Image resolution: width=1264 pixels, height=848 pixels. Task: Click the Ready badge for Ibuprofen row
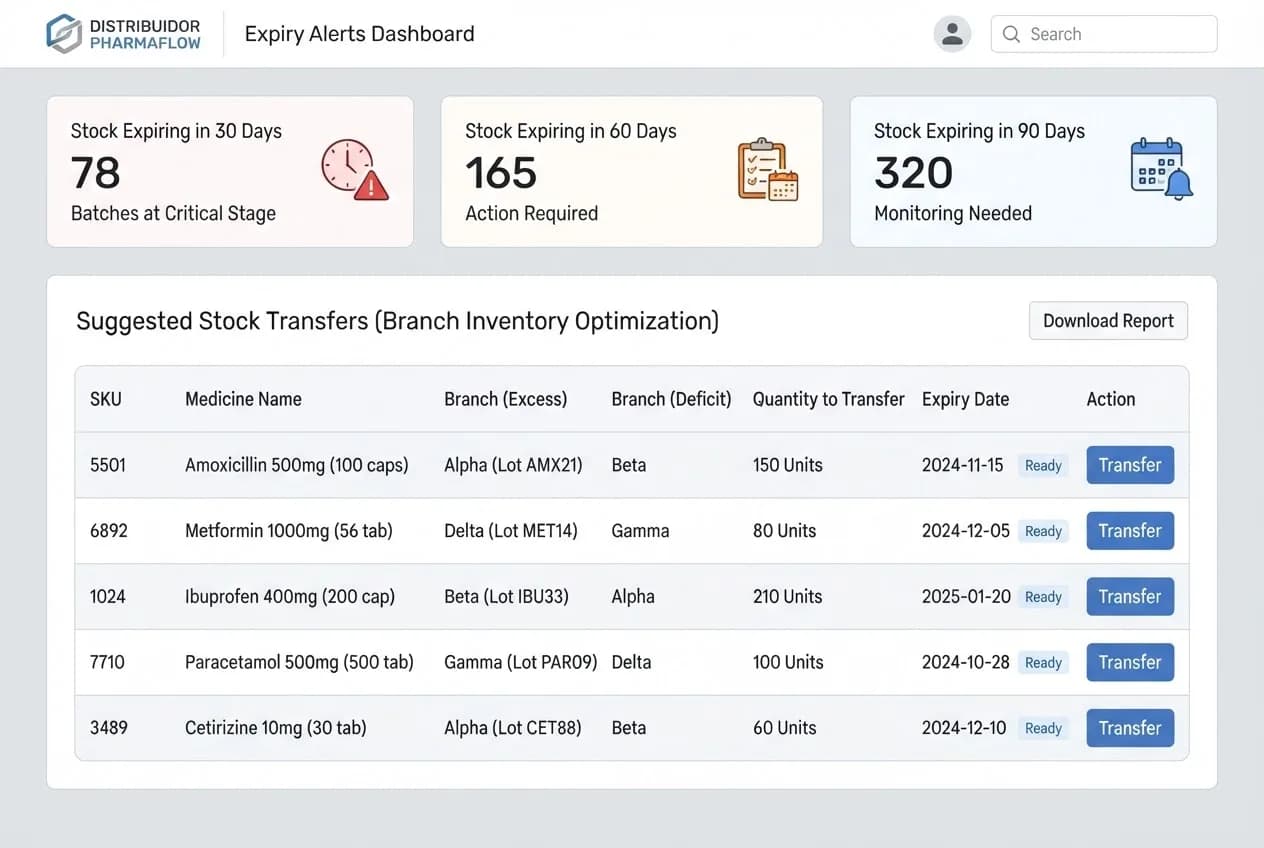click(x=1043, y=597)
